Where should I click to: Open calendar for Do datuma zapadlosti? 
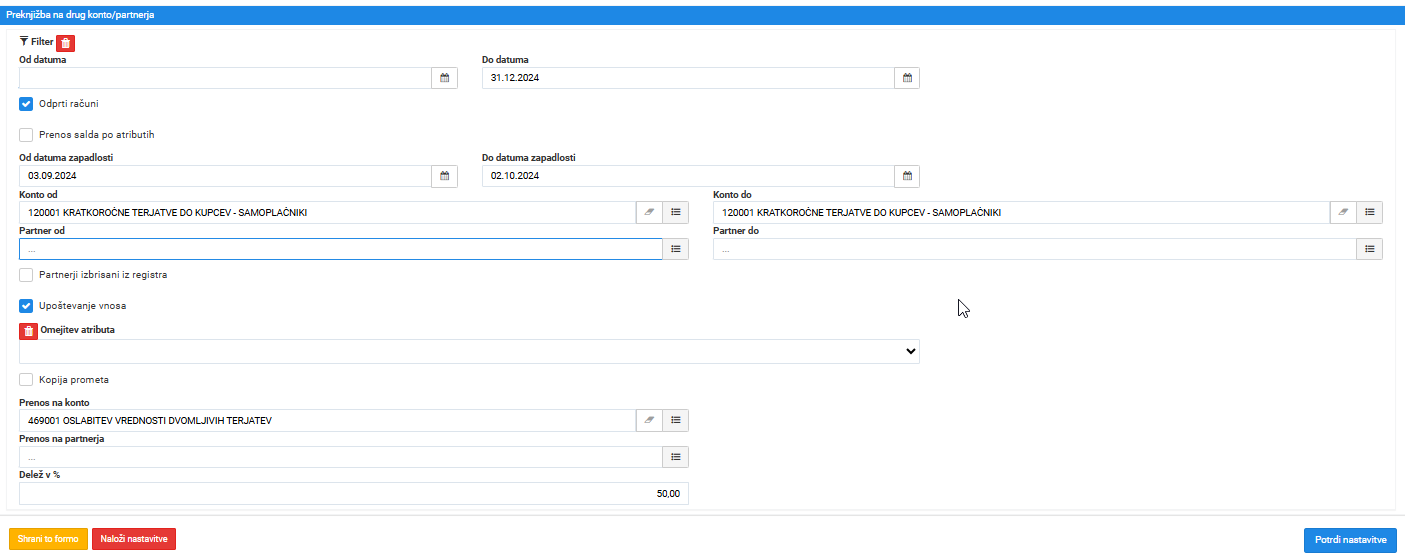[x=907, y=176]
